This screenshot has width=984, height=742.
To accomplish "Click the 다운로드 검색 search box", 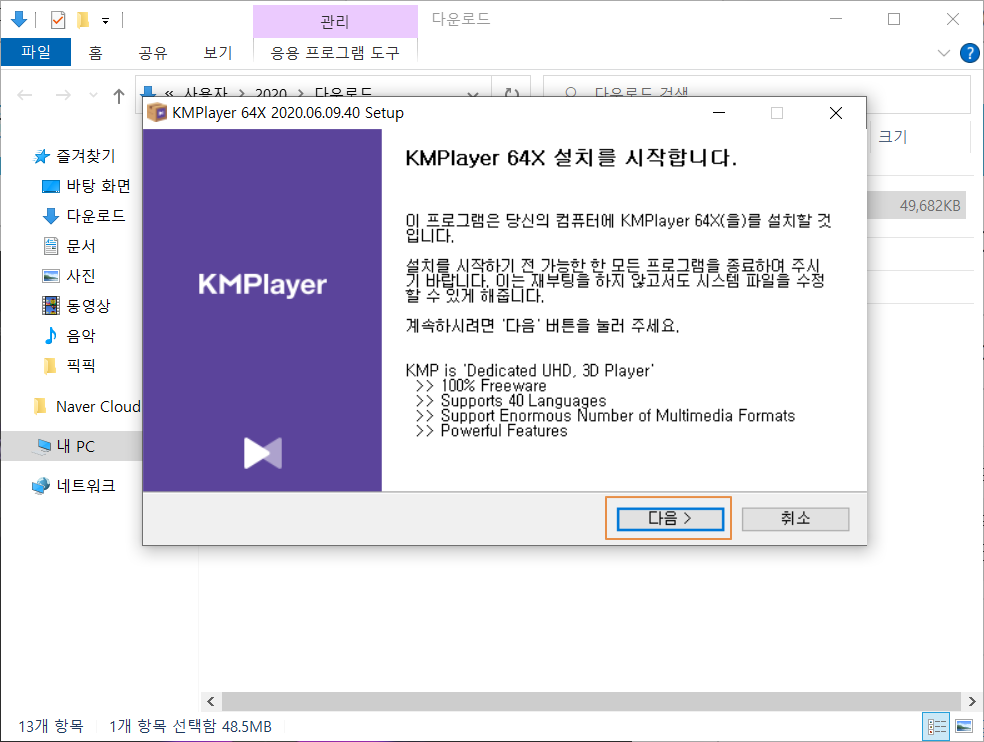I will tap(756, 93).
